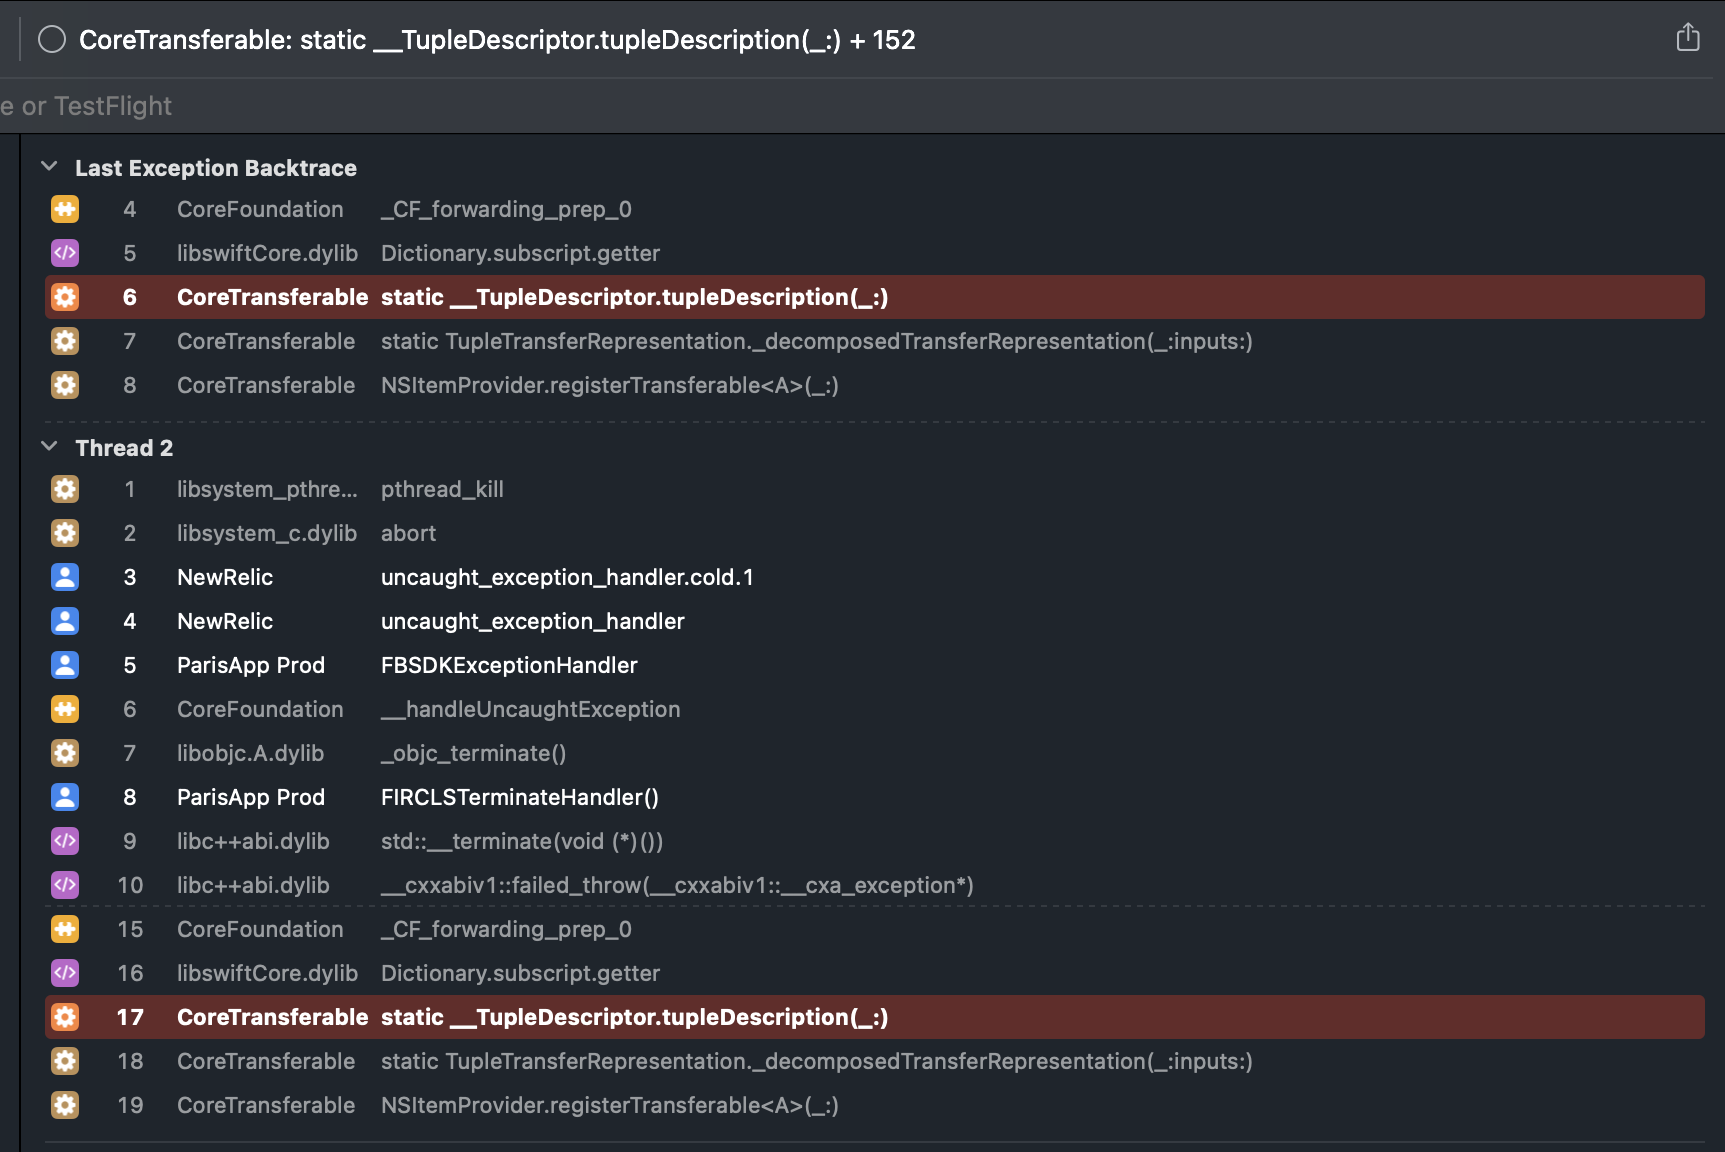Toggle the resolved circle beside the crash title
This screenshot has width=1725, height=1152.
click(52, 40)
